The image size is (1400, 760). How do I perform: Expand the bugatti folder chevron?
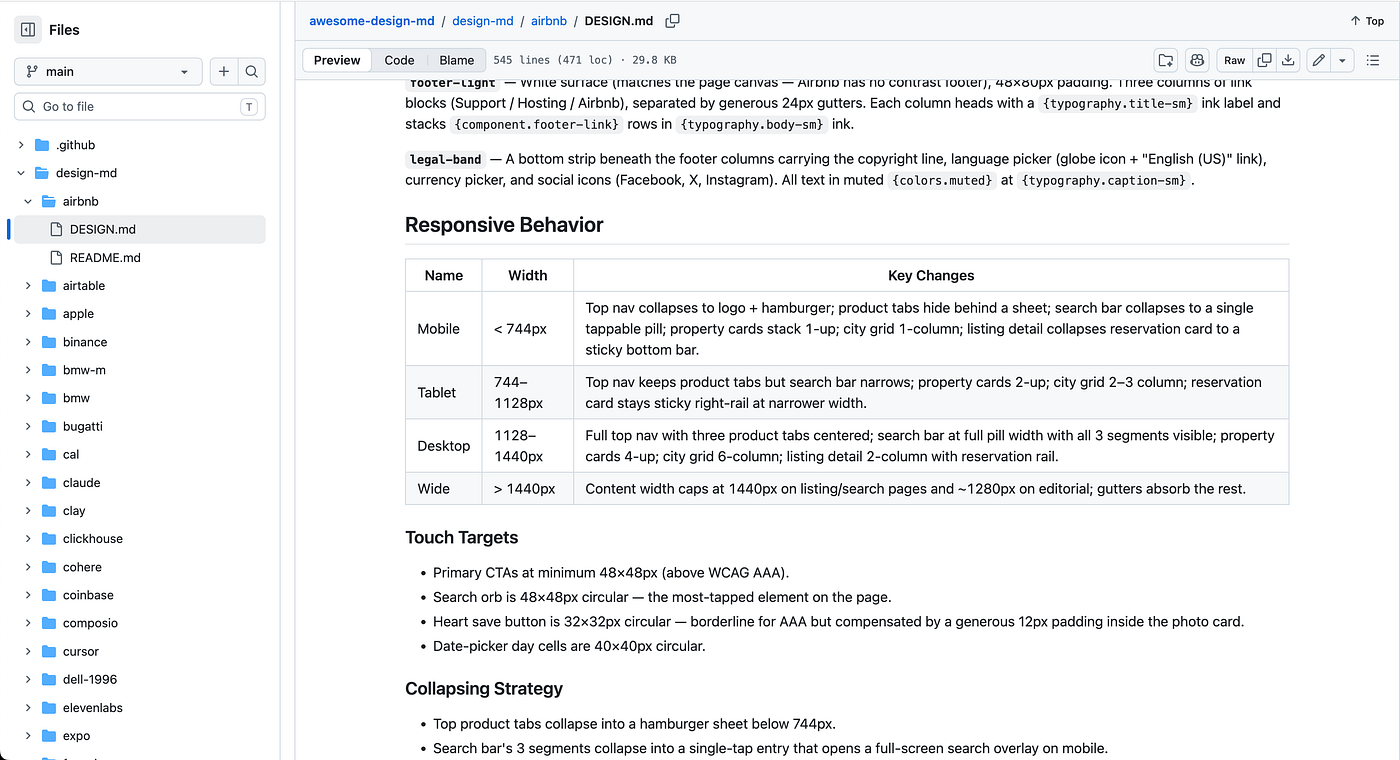[x=28, y=426]
